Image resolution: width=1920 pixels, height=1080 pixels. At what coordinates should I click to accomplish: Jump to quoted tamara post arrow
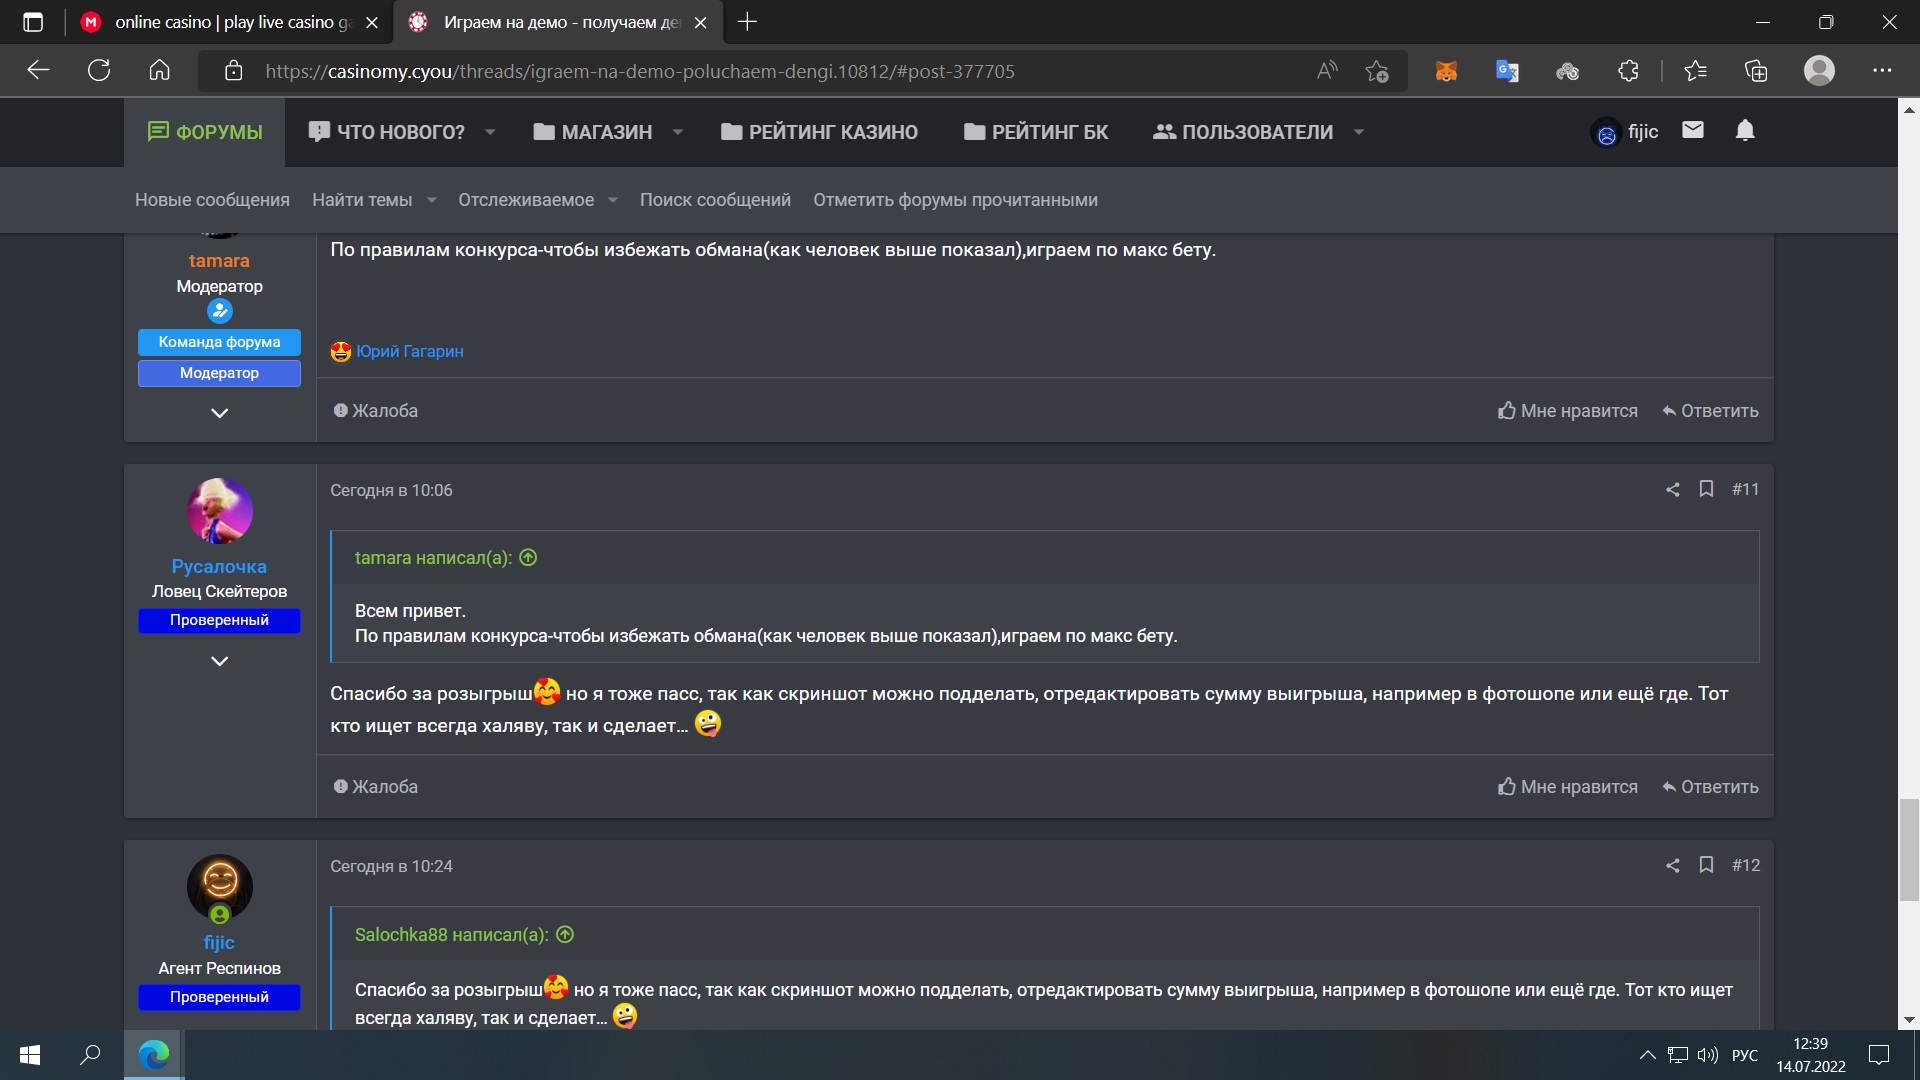tap(528, 558)
